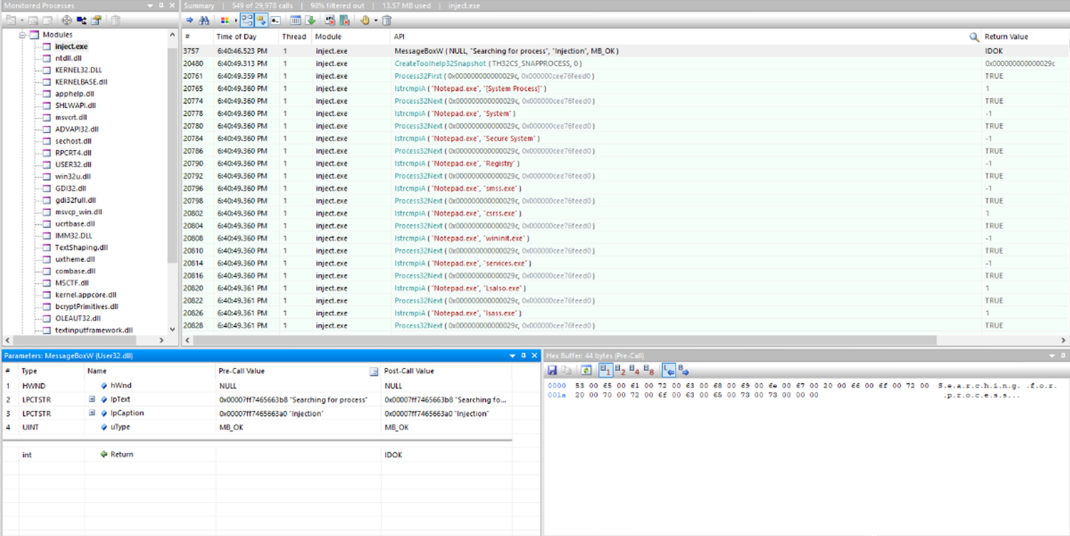Sort by the Module column header
The height and width of the screenshot is (536, 1070).
coord(328,37)
